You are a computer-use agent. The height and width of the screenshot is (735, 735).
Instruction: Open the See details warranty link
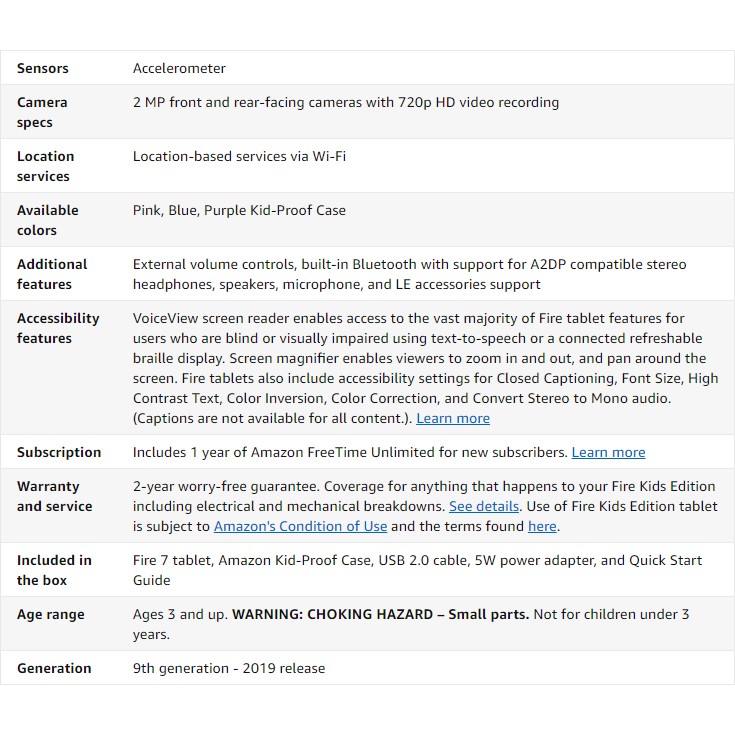point(484,506)
